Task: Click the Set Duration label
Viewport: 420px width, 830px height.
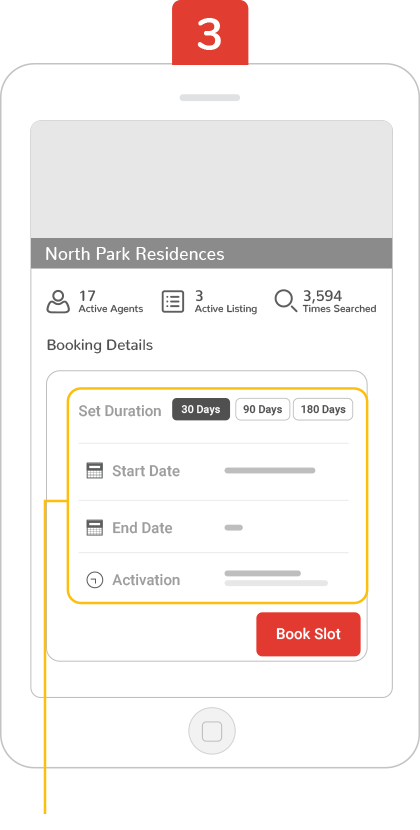Action: pyautogui.click(x=120, y=411)
